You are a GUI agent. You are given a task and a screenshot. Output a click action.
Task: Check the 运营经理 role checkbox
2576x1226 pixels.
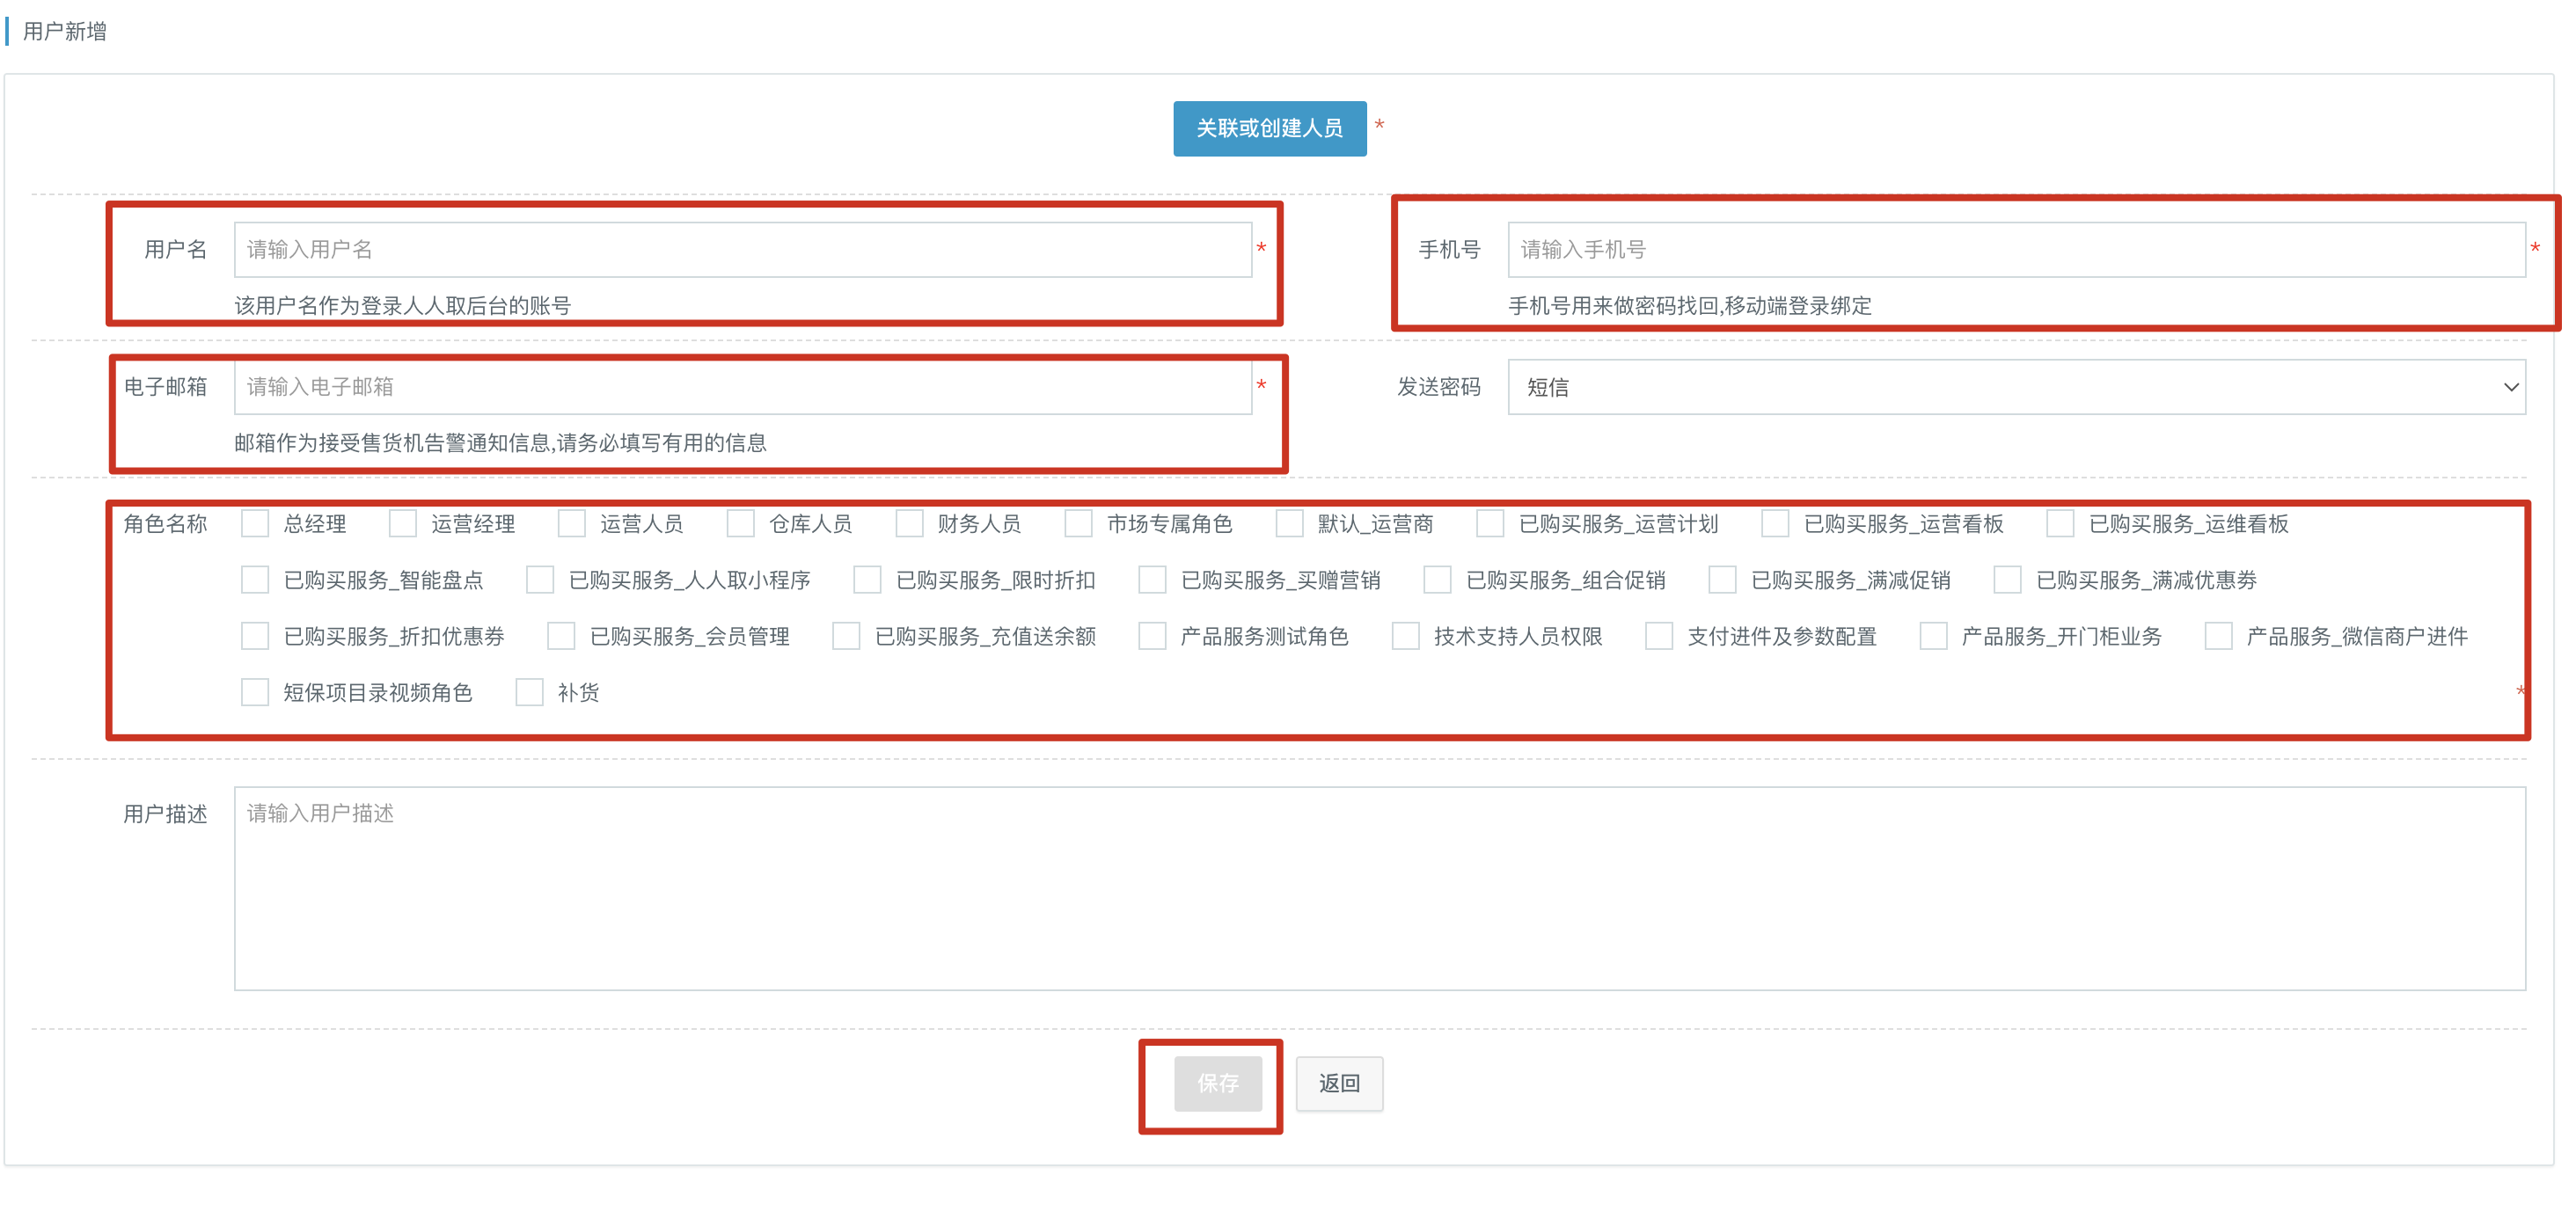click(x=403, y=523)
